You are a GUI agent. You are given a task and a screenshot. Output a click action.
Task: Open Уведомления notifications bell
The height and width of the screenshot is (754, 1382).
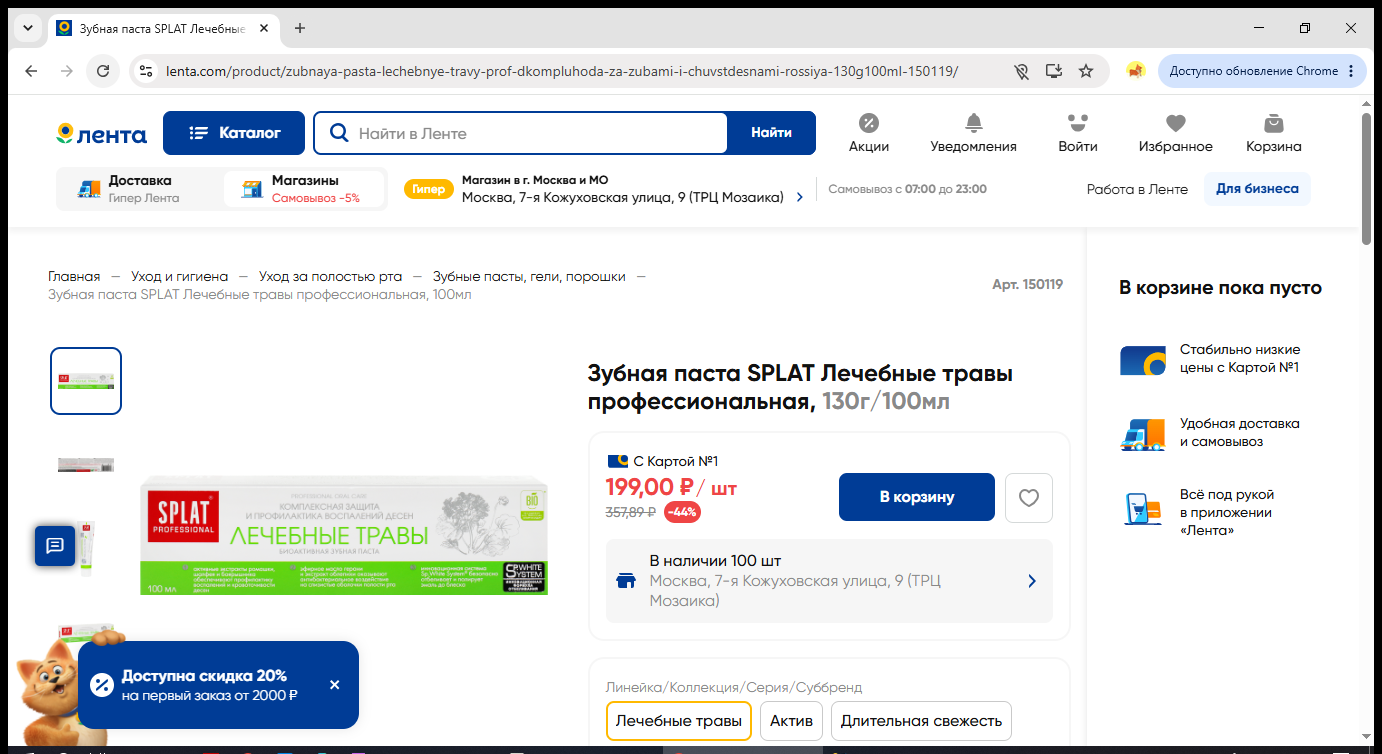point(973,133)
